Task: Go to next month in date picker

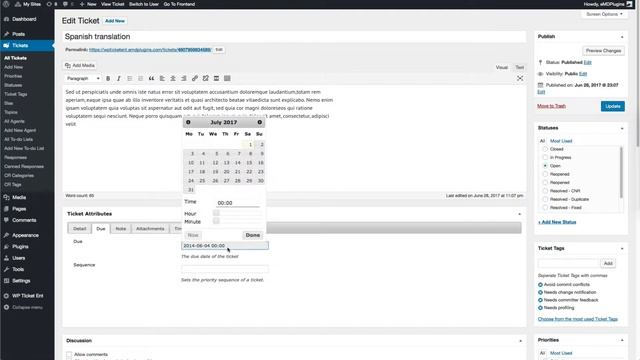Action: [260, 122]
